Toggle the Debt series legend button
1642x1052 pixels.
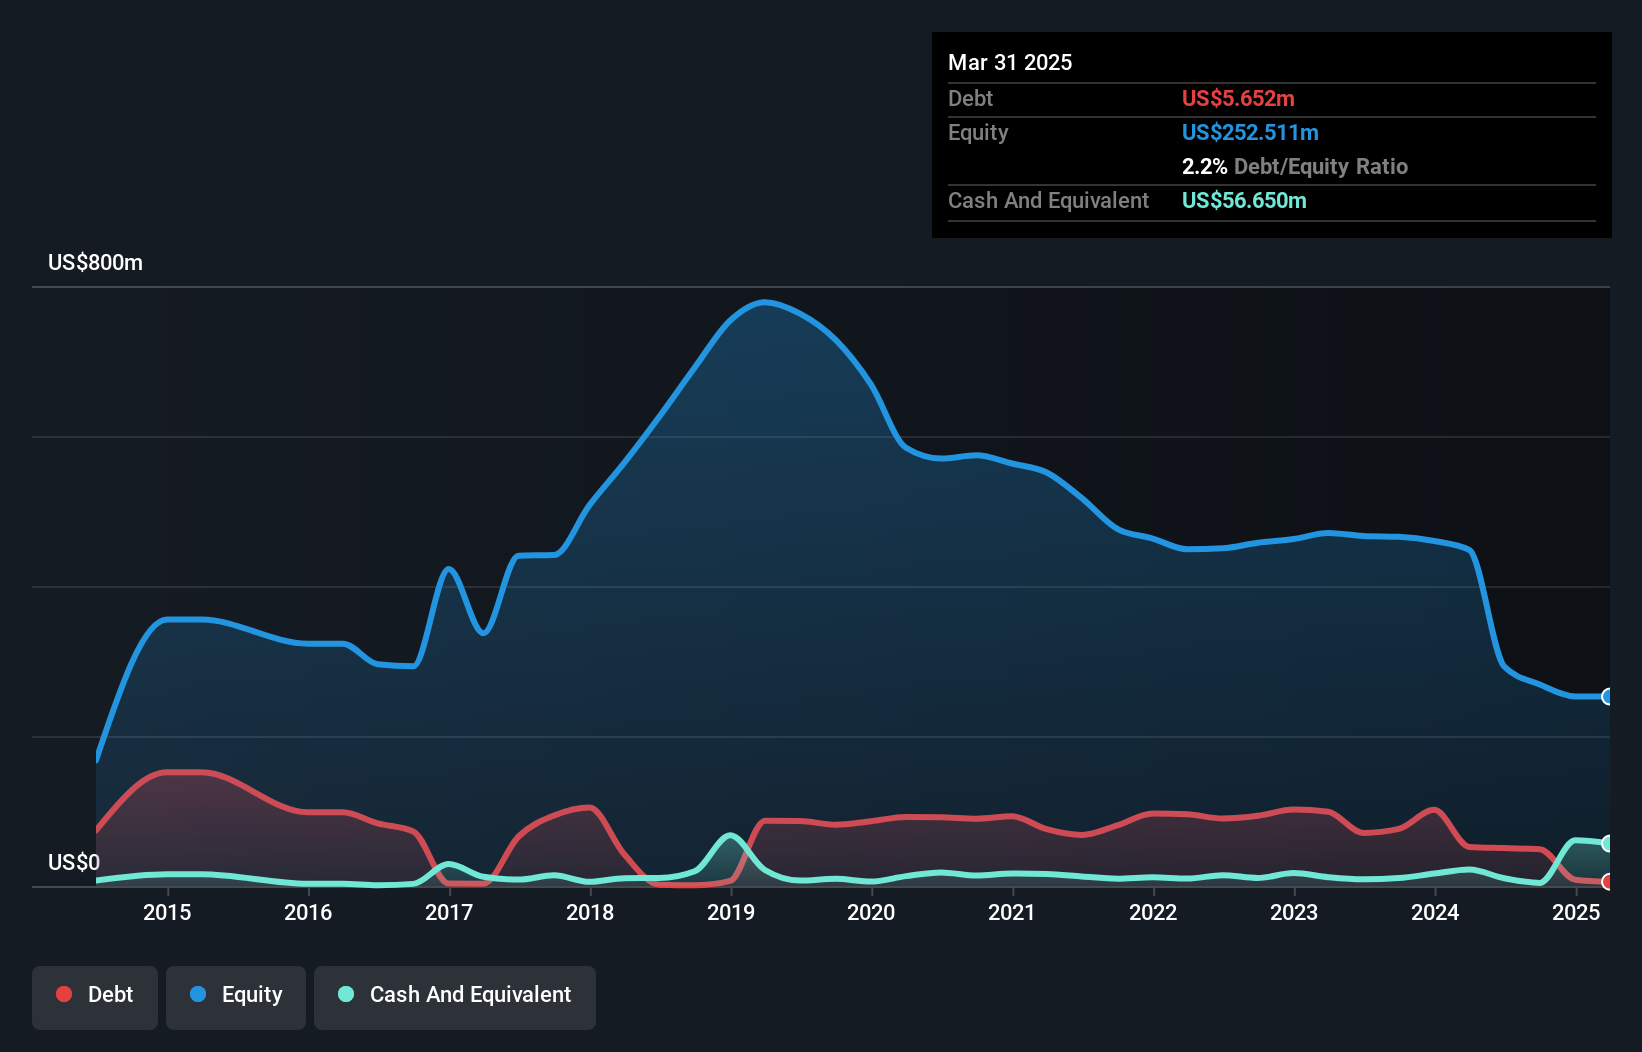(x=95, y=997)
